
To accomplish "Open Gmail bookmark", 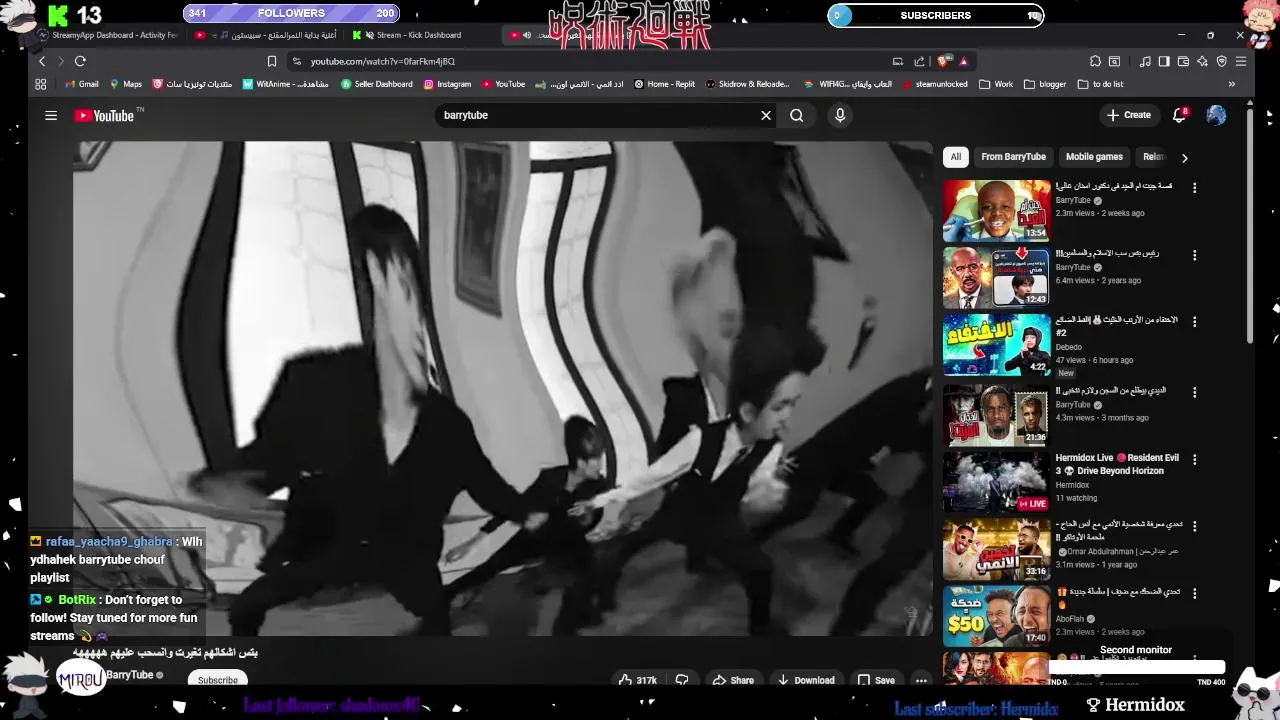I will tap(82, 84).
